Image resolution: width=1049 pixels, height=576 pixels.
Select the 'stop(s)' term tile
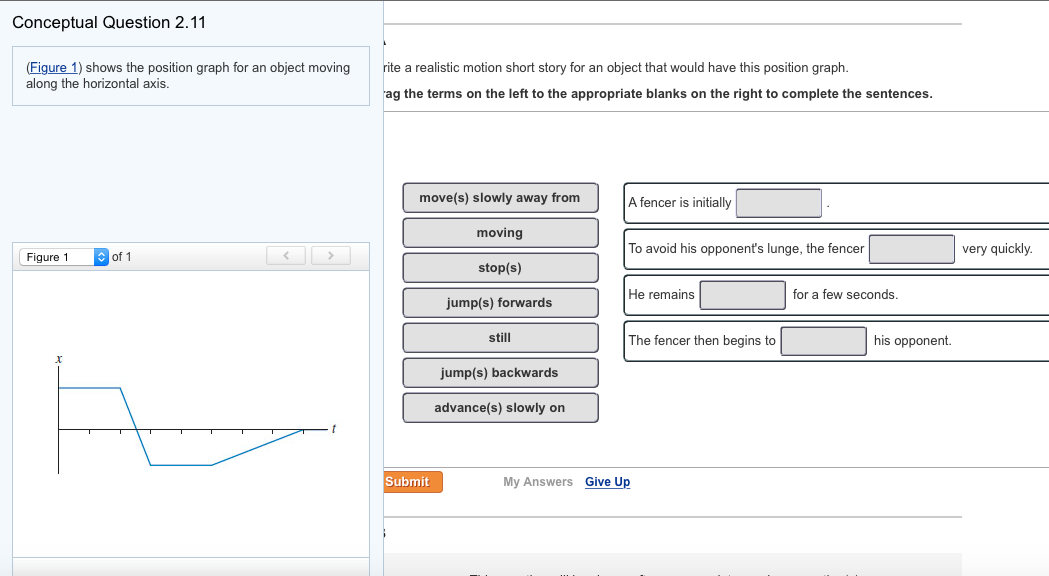pos(500,268)
